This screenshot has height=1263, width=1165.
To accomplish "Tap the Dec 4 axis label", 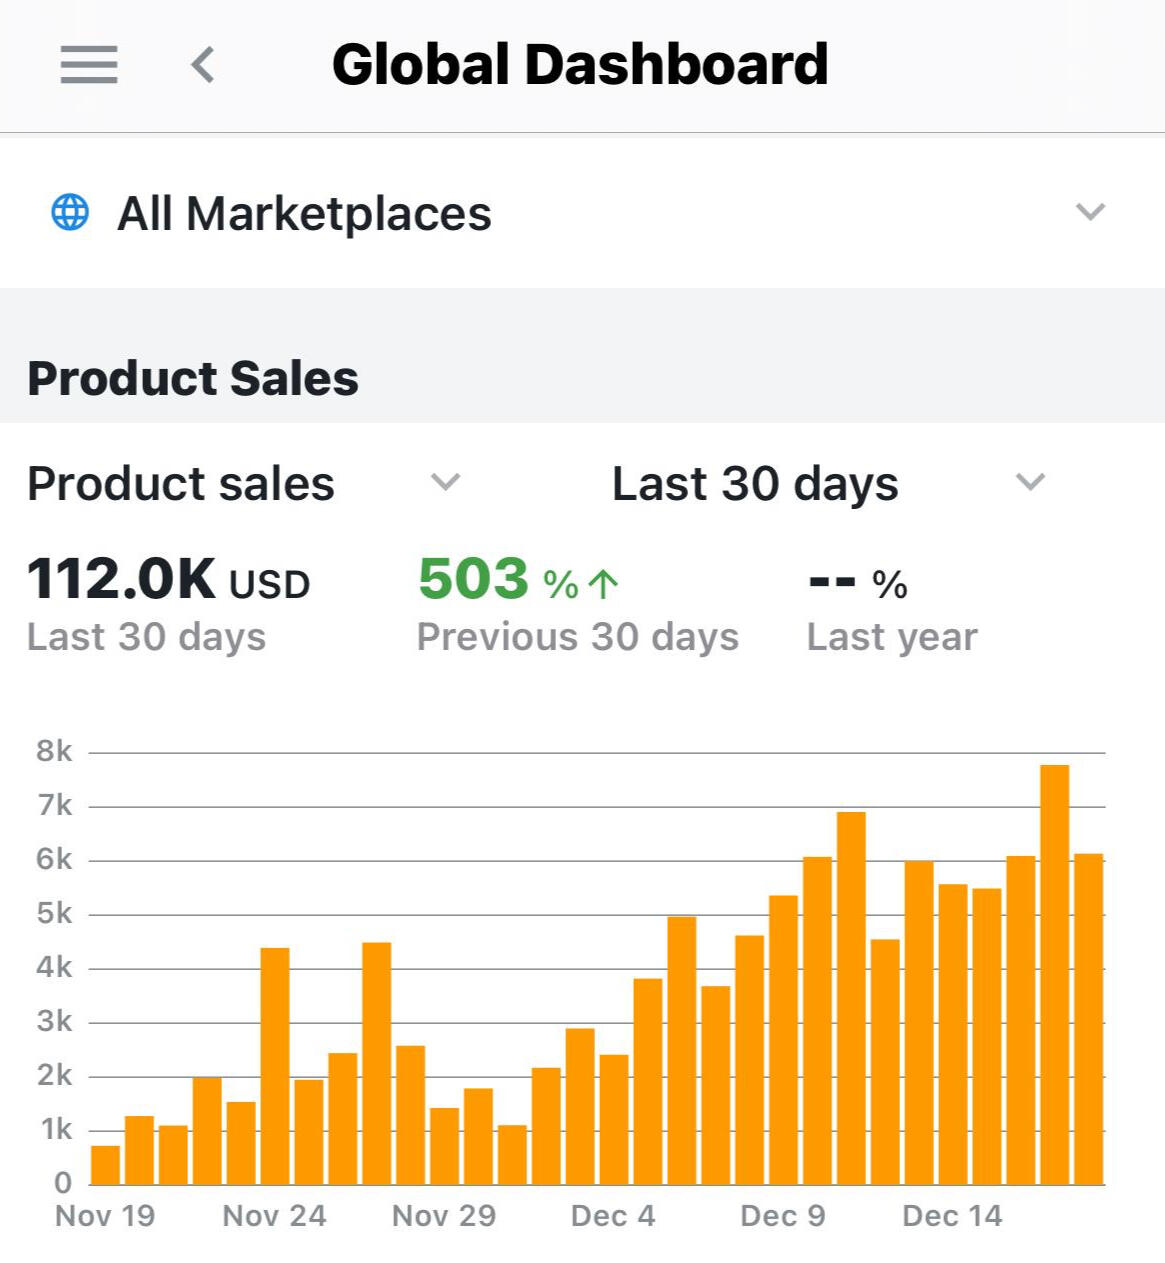I will (x=612, y=1216).
